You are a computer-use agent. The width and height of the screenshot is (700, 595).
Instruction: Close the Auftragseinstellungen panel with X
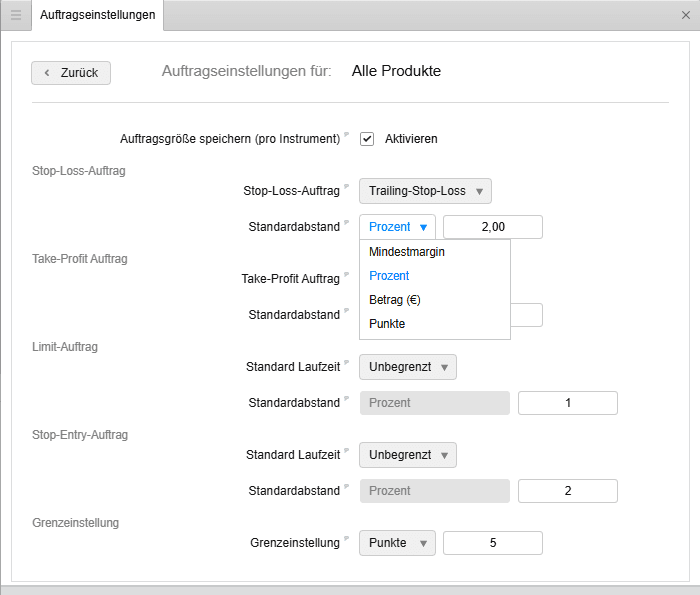pos(685,15)
